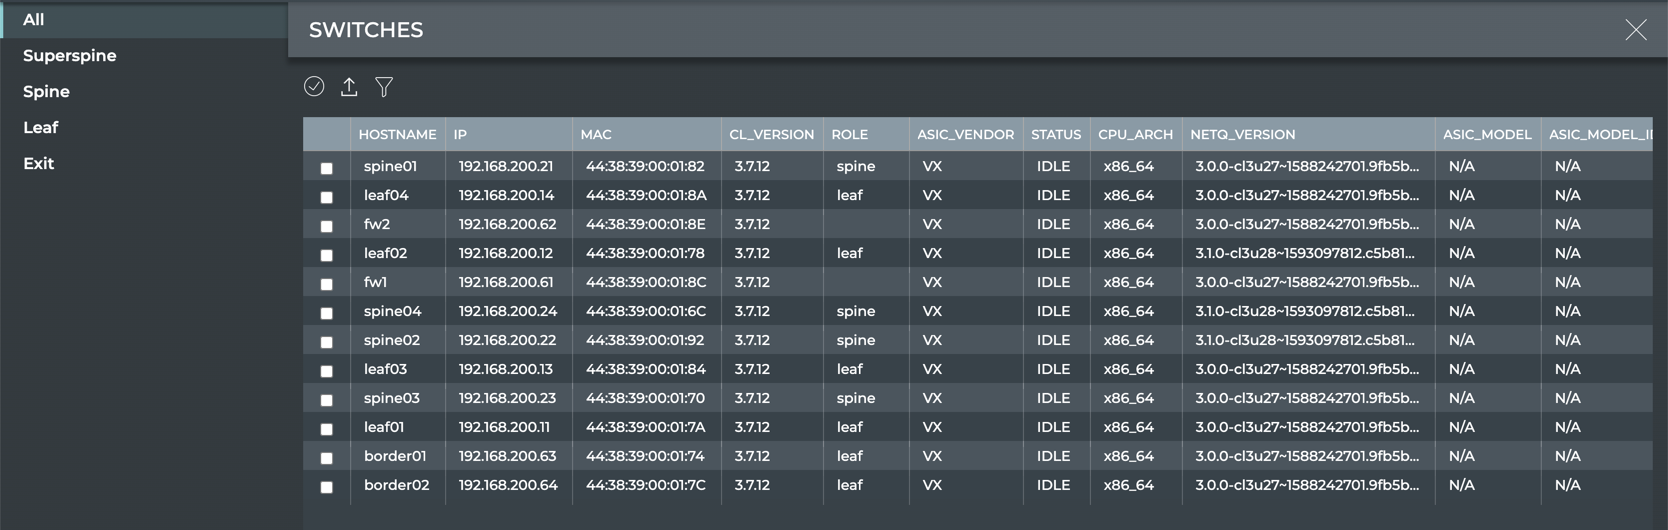Mark the spine04 row checkbox
The image size is (1668, 530).
326,313
